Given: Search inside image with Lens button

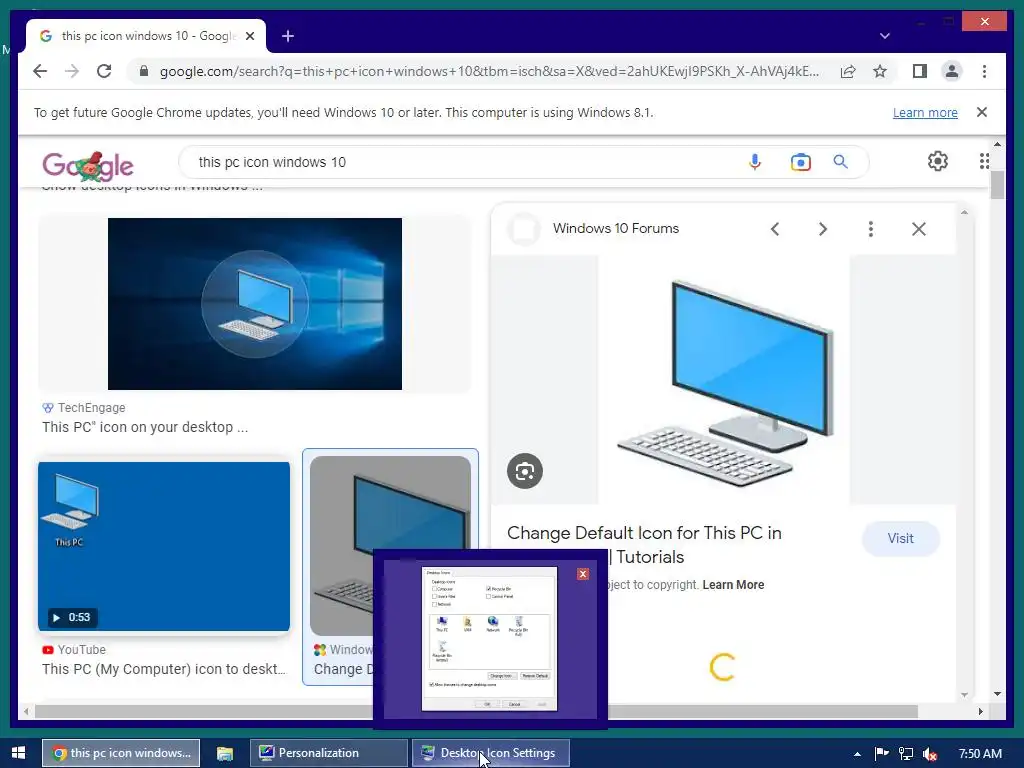Looking at the screenshot, I should 525,471.
